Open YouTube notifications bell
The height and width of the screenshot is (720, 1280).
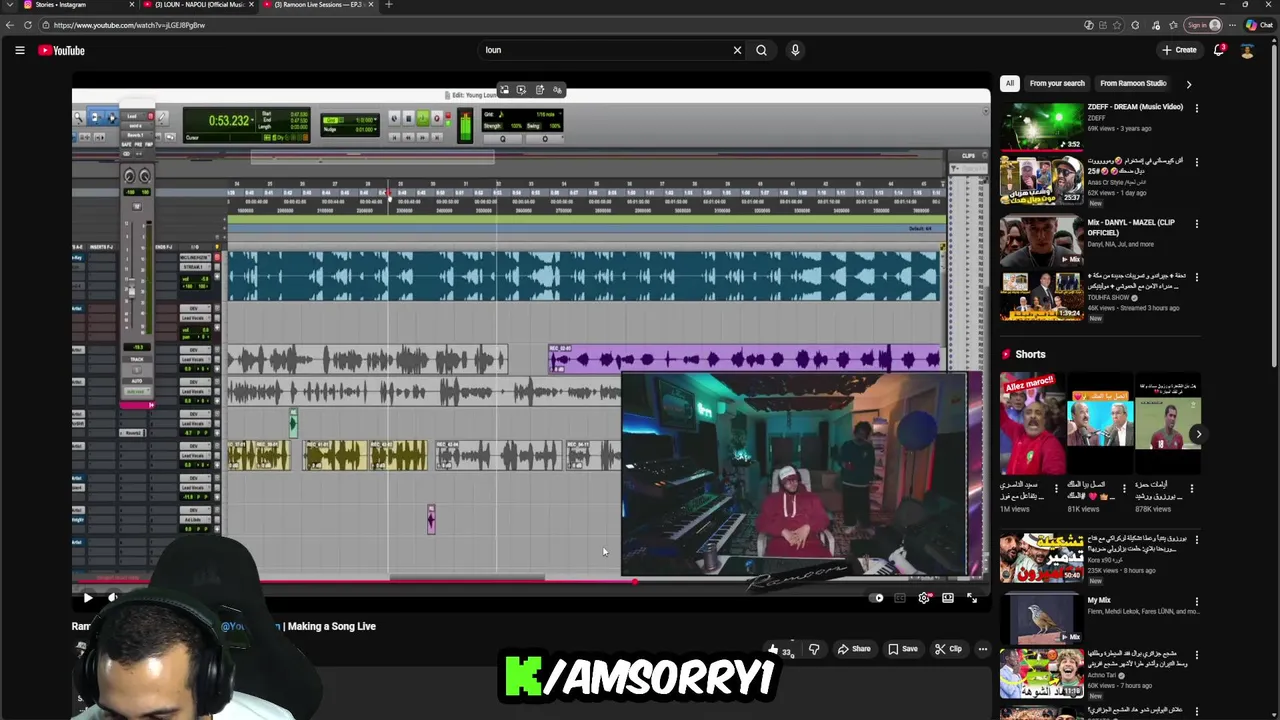tap(1219, 50)
